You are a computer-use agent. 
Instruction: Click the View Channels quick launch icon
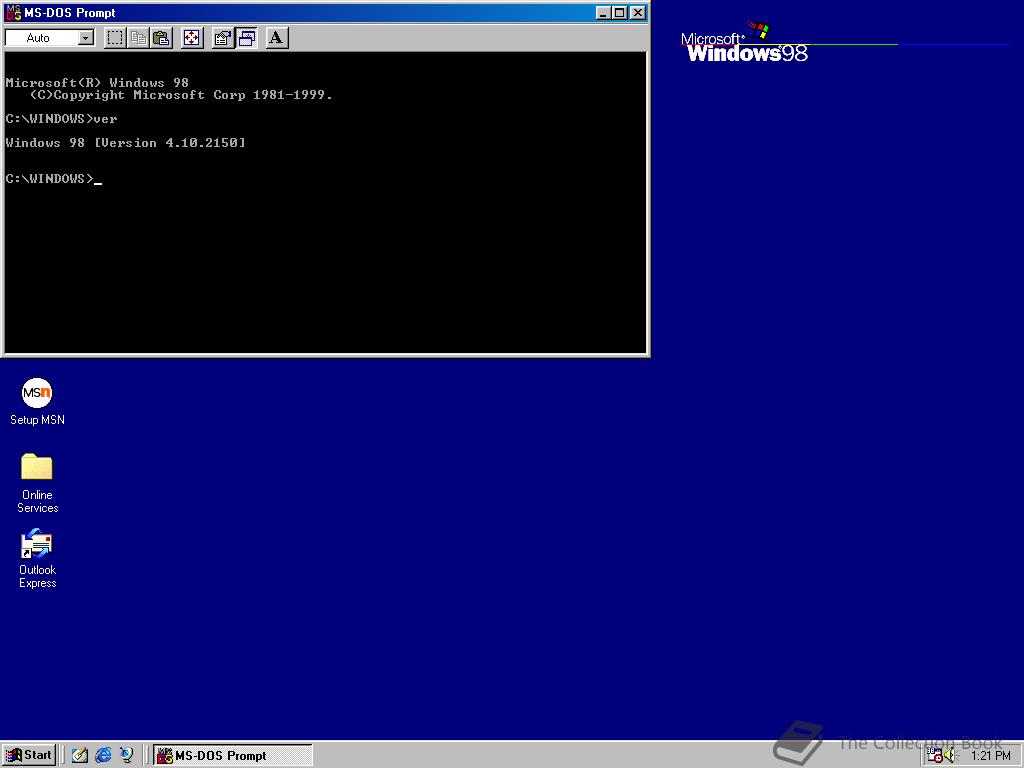click(126, 756)
